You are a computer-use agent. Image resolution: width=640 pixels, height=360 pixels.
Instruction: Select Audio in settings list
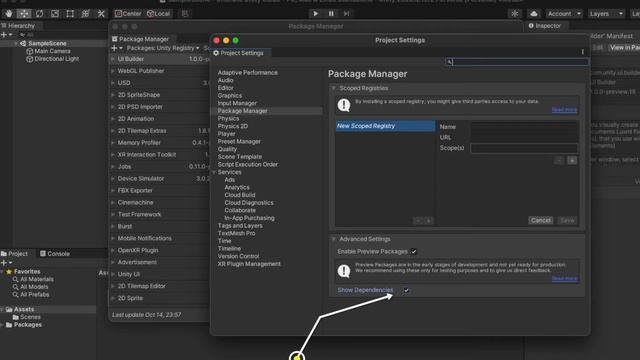click(x=225, y=80)
